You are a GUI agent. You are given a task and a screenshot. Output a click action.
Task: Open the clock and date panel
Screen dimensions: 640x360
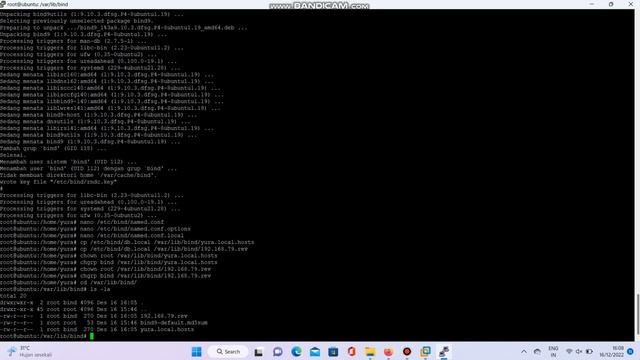[x=611, y=351]
